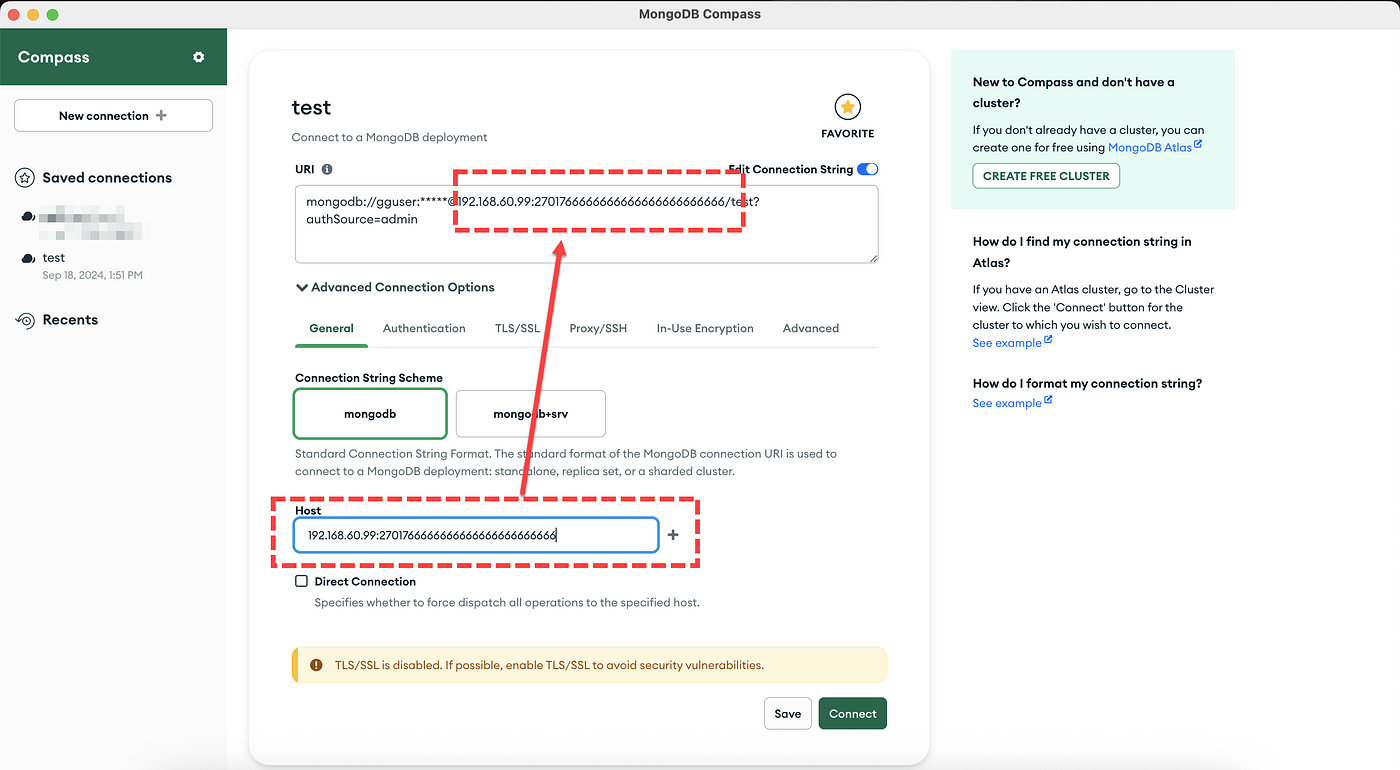Image resolution: width=1400 pixels, height=770 pixels.
Task: Switch to the Authentication tab
Action: tap(424, 328)
